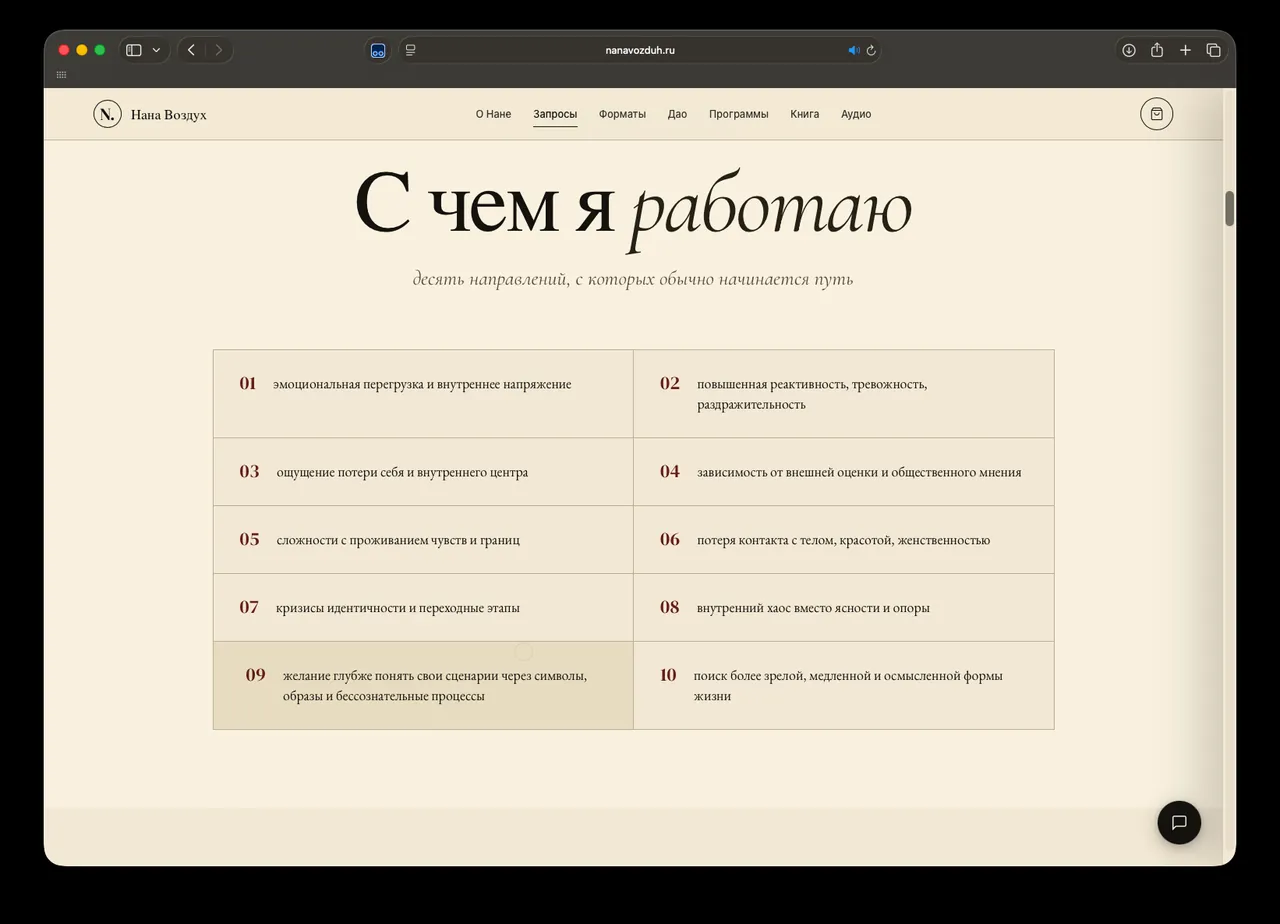Image resolution: width=1280 pixels, height=924 pixels.
Task: Open the Форматы menu item
Action: coord(622,114)
